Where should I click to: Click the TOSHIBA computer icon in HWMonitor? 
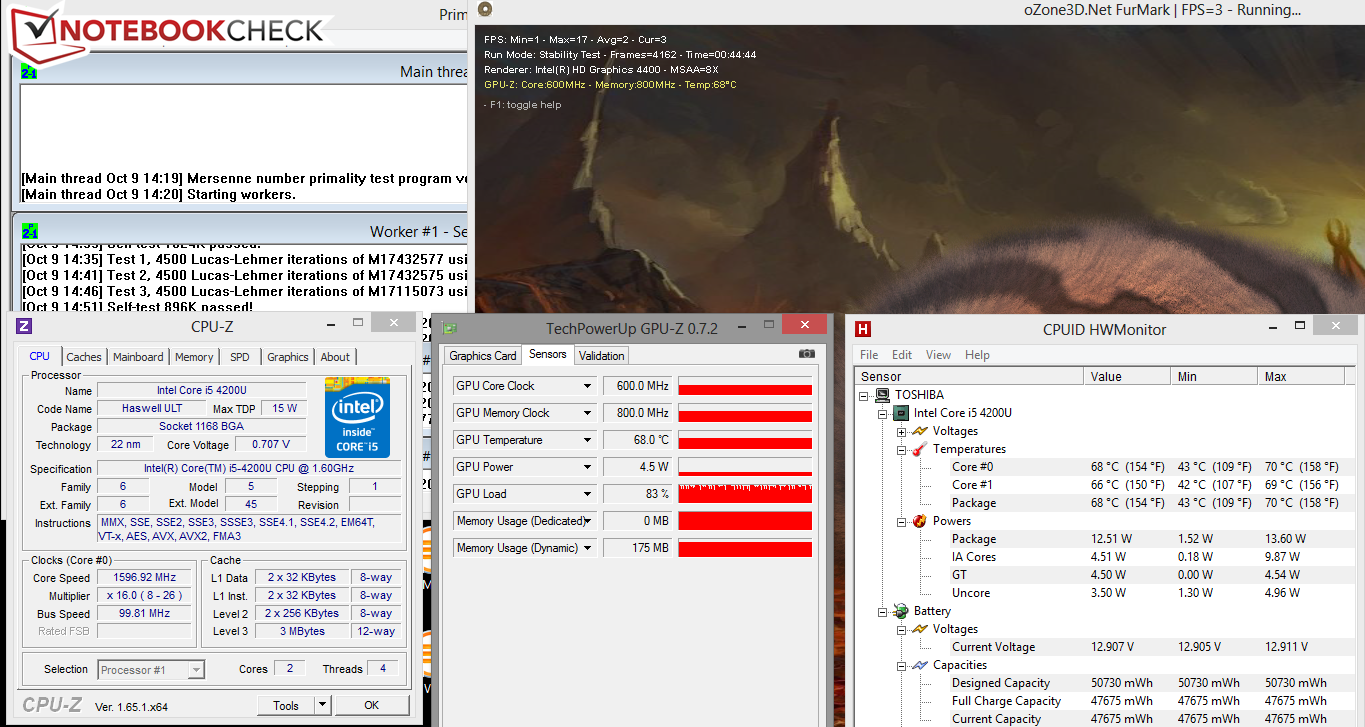click(x=883, y=395)
